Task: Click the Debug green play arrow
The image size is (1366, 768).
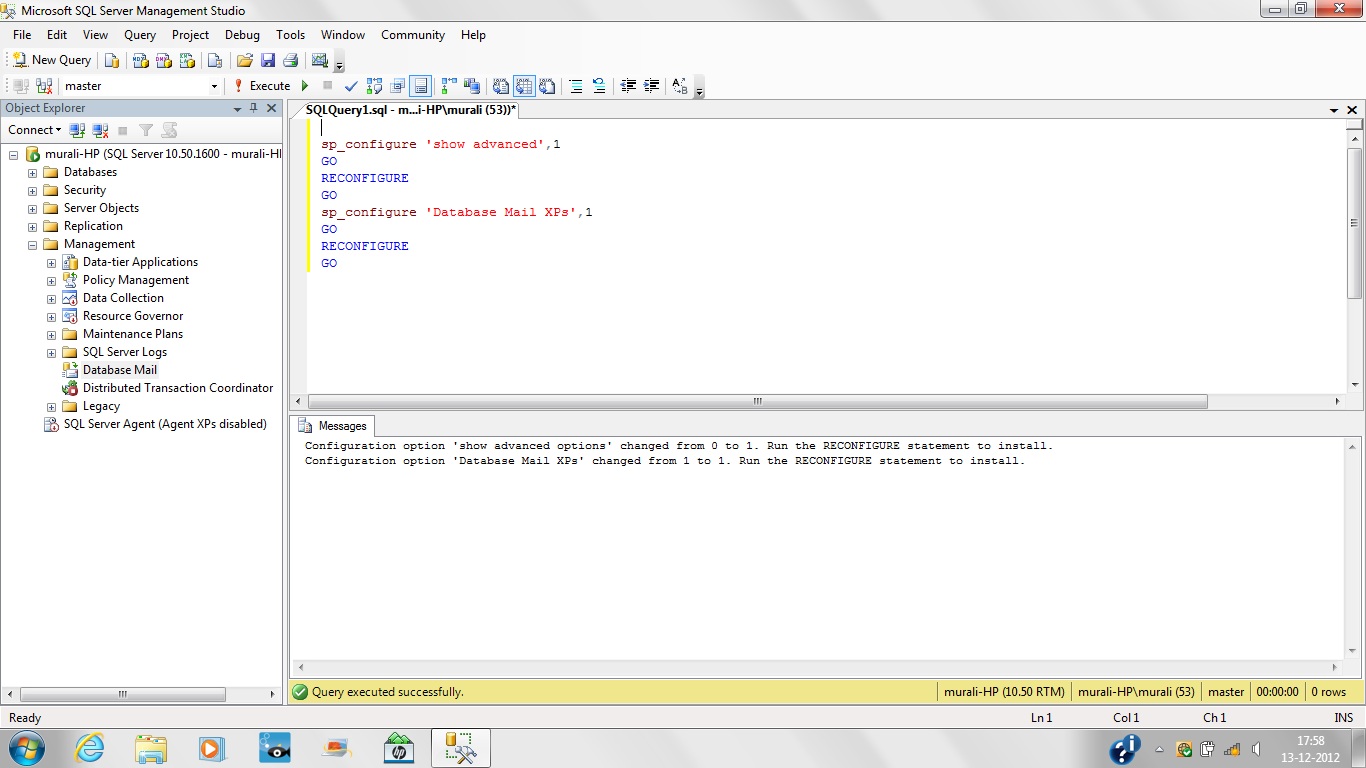Action: 305,86
